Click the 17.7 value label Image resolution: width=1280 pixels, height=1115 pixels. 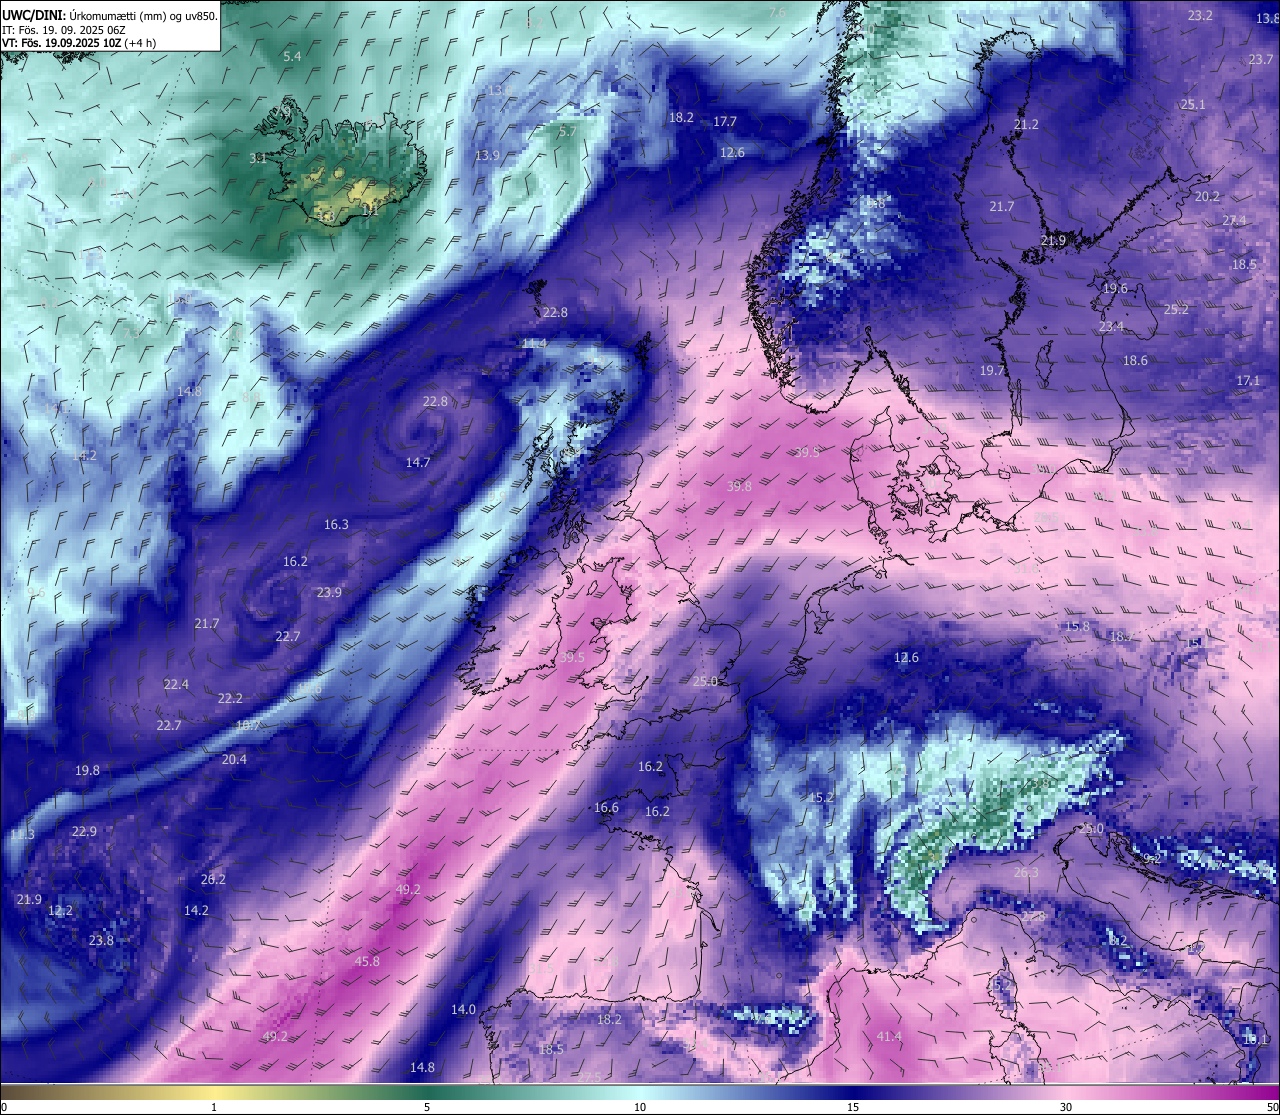pos(725,121)
